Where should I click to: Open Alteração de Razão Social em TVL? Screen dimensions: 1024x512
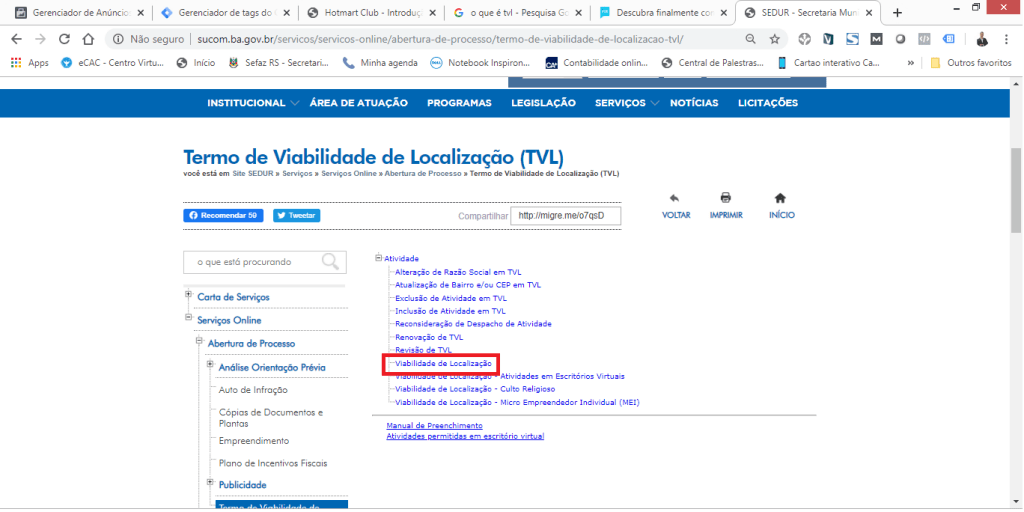(x=458, y=272)
